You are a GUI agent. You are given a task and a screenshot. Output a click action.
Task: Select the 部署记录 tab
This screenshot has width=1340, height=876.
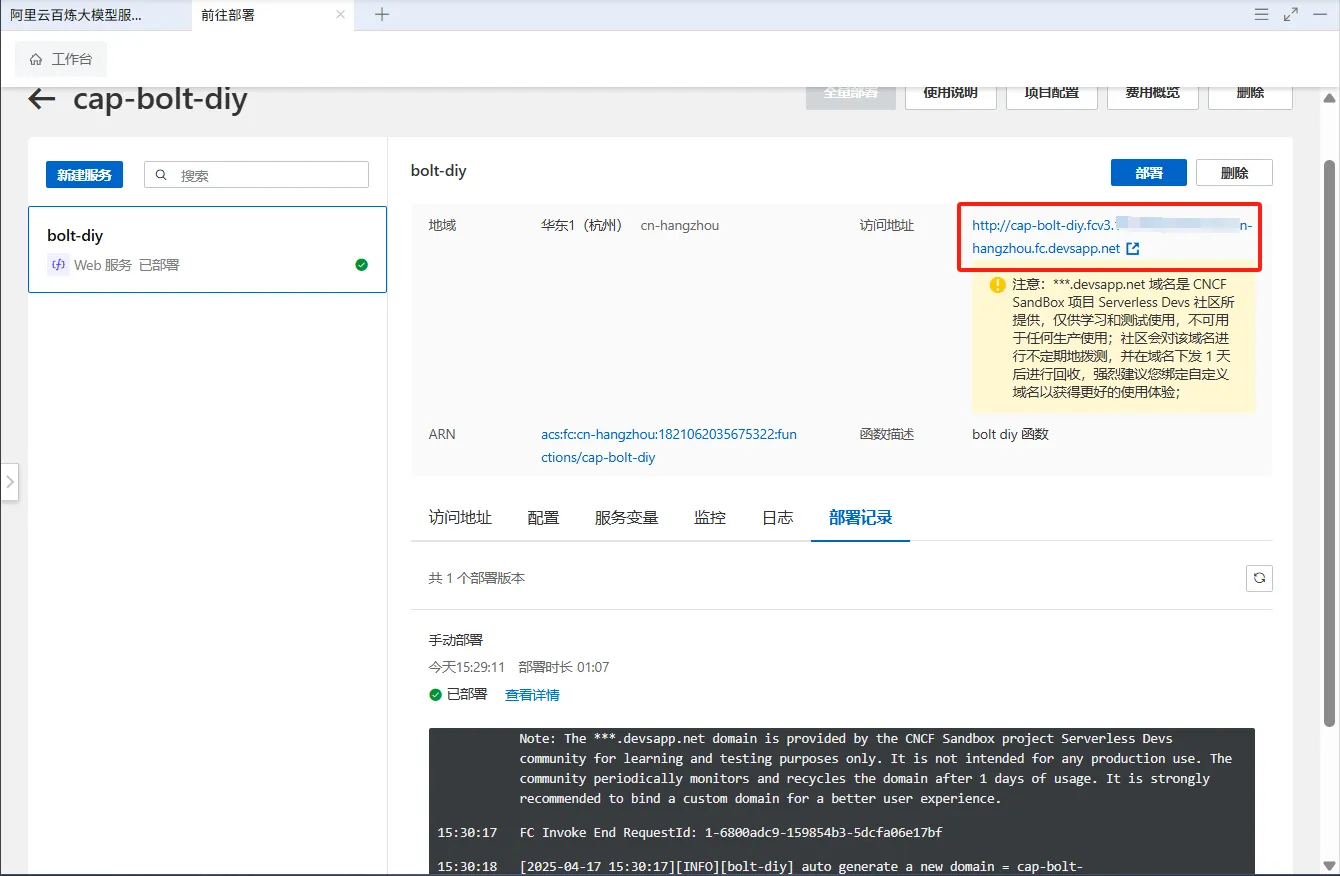pyautogui.click(x=860, y=517)
